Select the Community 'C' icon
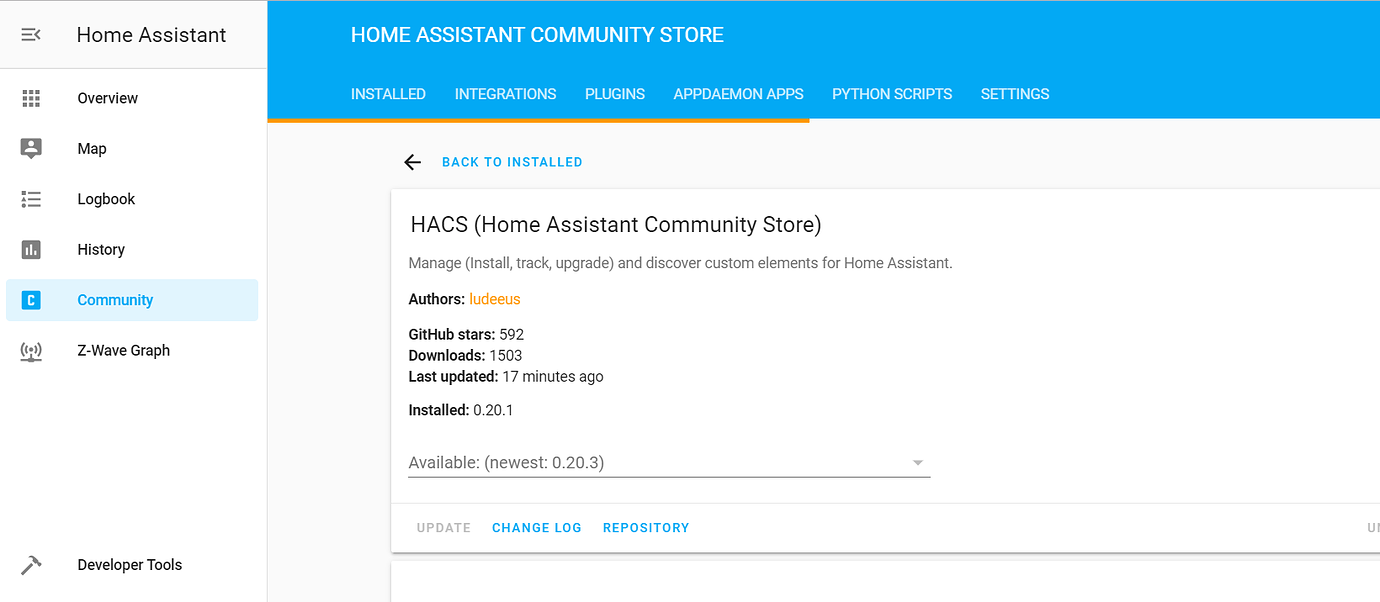1380x602 pixels. point(30,299)
